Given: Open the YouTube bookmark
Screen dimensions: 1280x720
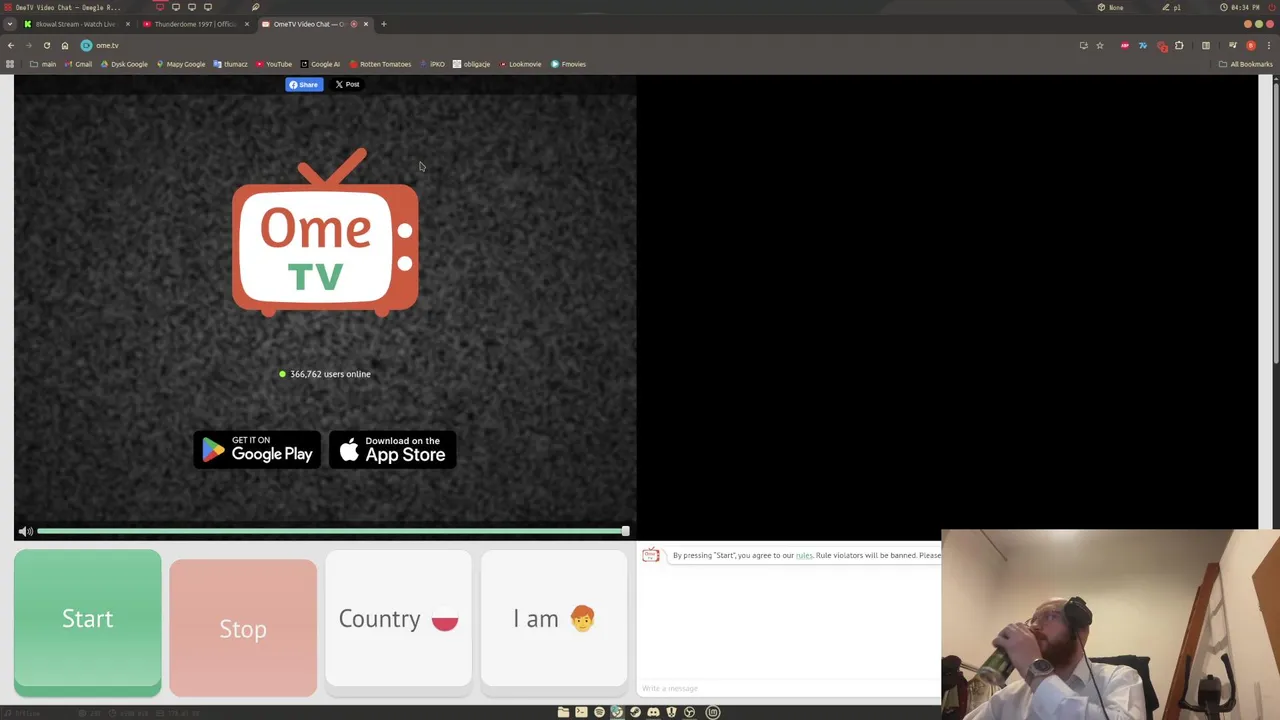Looking at the screenshot, I should (x=274, y=64).
